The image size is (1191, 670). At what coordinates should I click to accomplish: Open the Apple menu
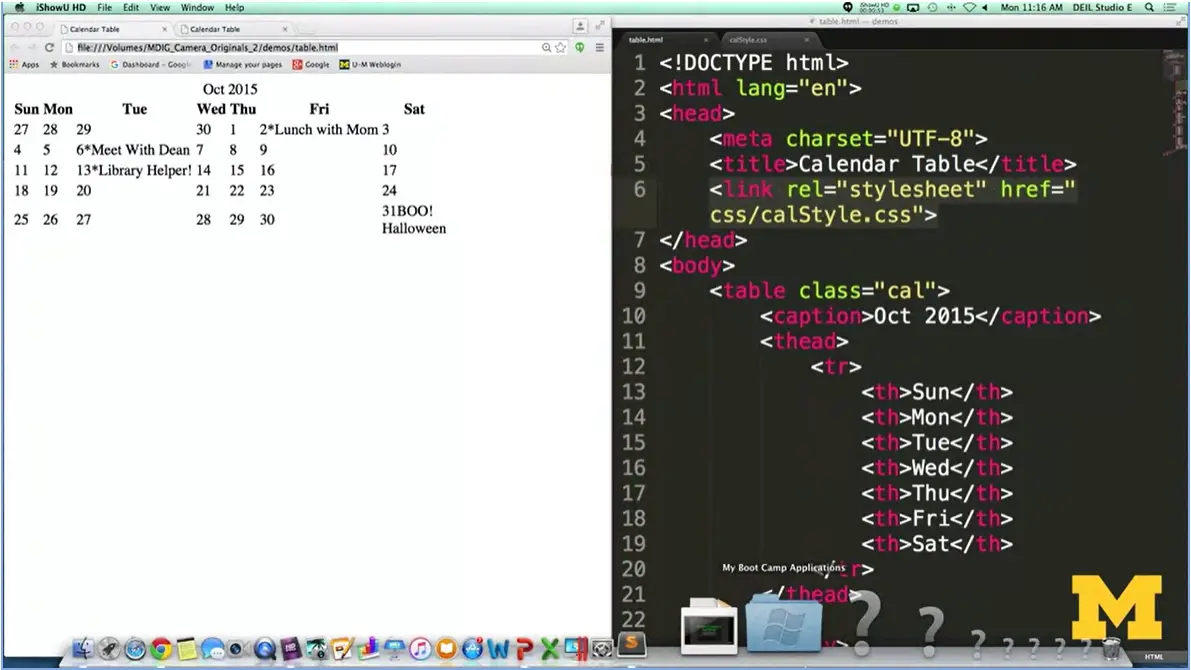18,7
